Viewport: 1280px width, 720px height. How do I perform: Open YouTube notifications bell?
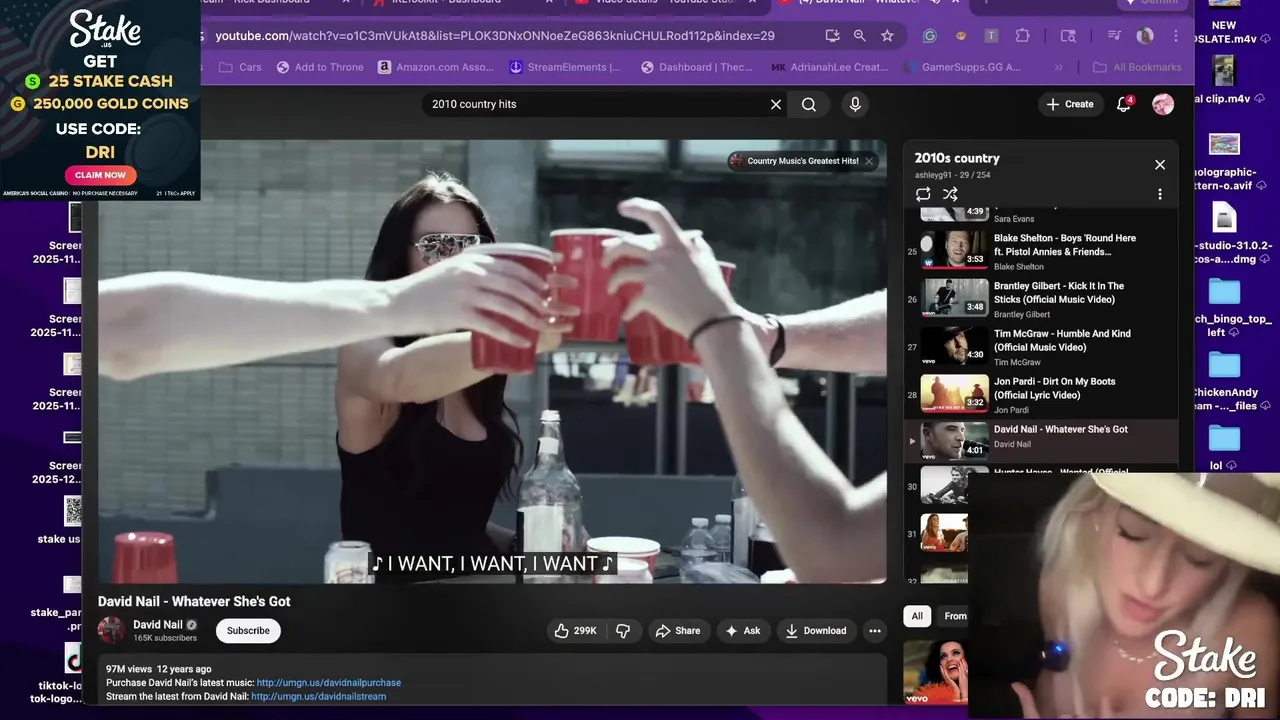pos(1124,104)
